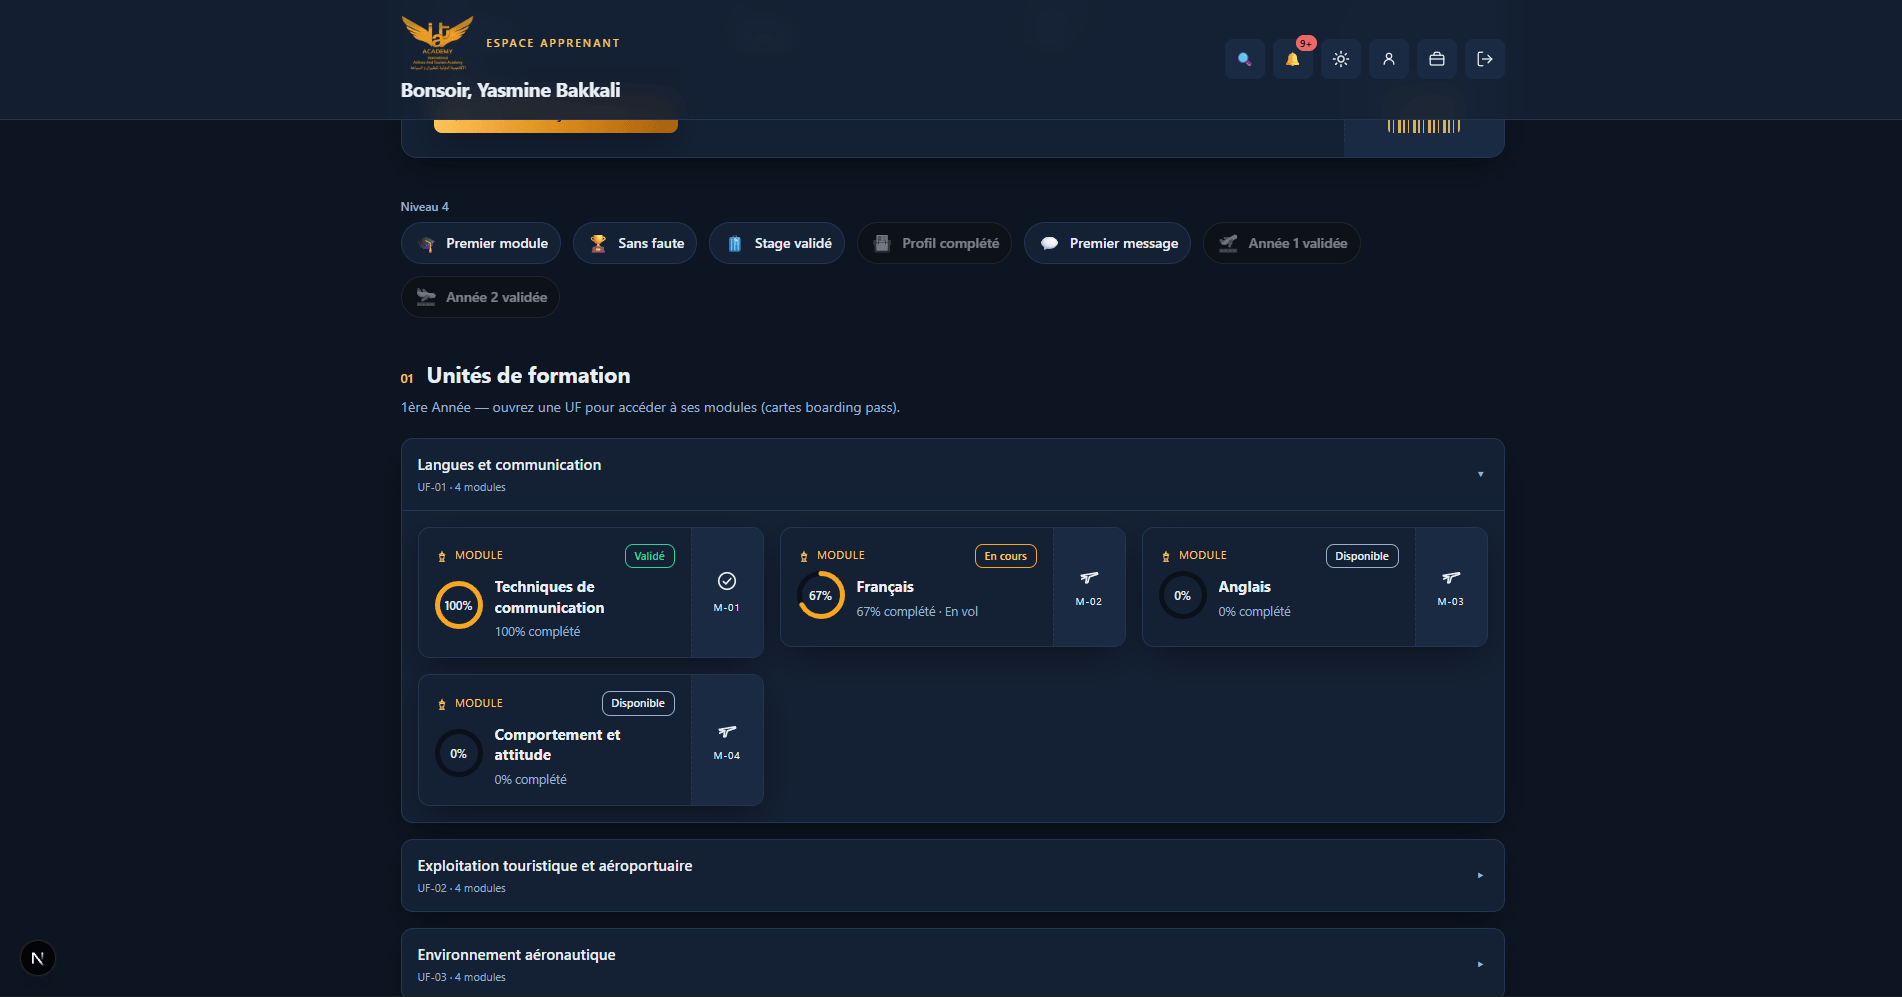Click the academy winged logo
Viewport: 1902px width, 997px height.
coord(438,42)
